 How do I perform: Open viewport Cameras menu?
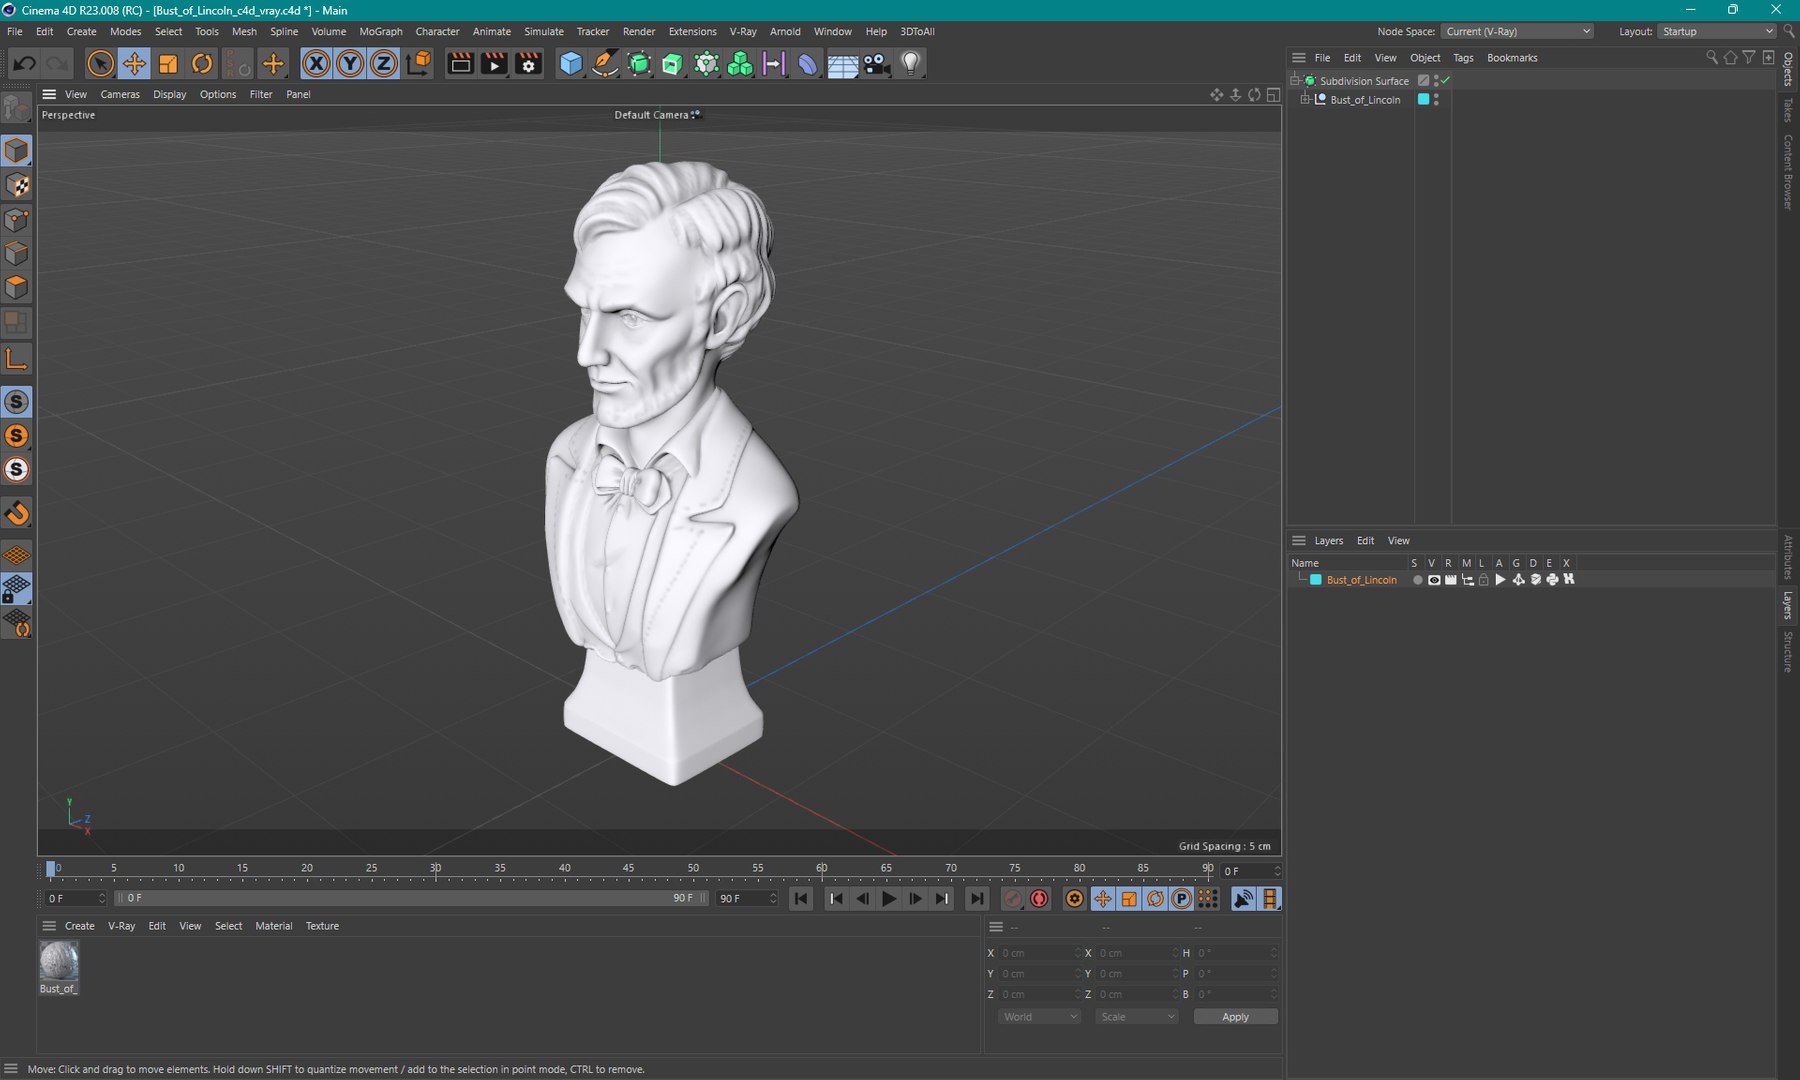point(120,94)
